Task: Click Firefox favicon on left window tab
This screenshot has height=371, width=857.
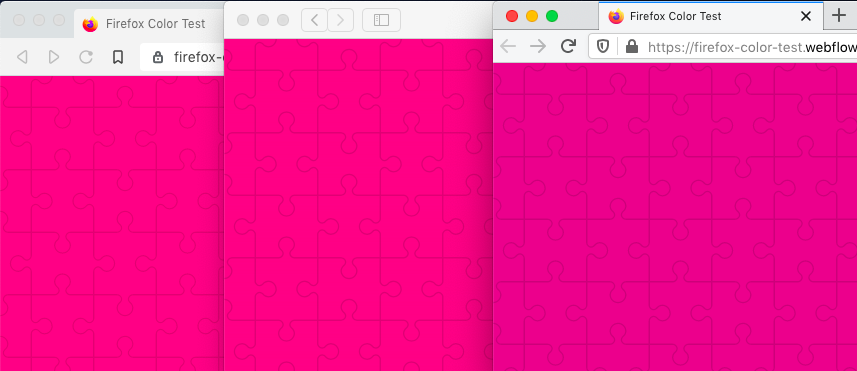Action: (90, 25)
